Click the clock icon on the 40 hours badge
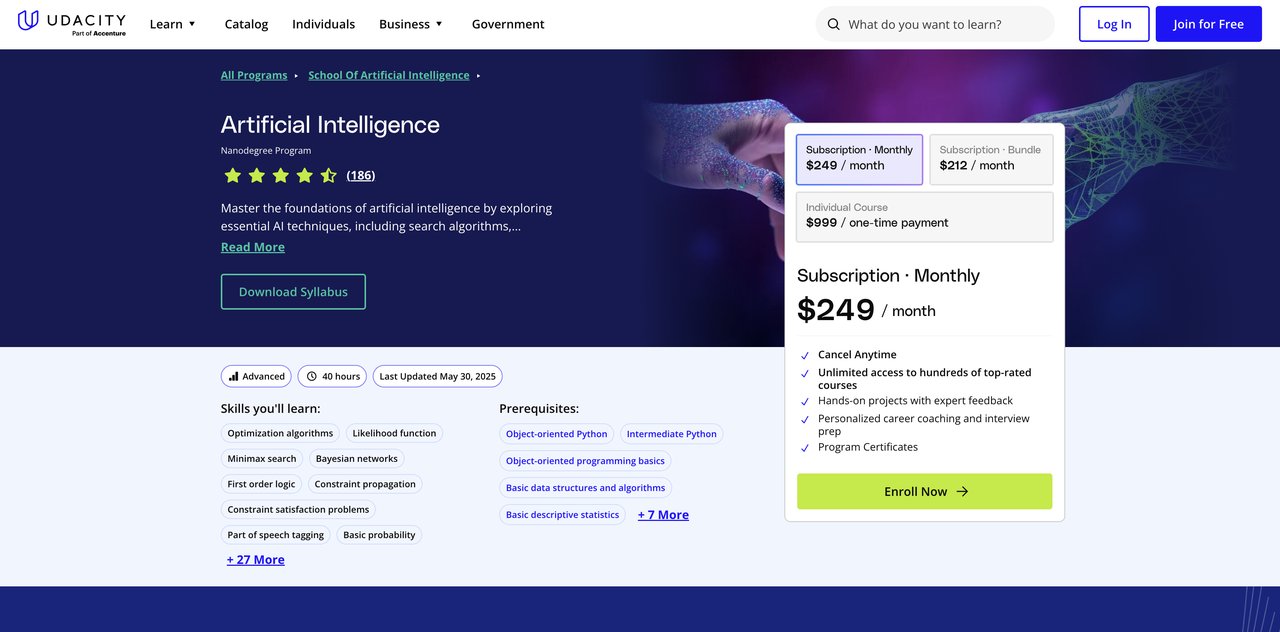The width and height of the screenshot is (1280, 632). click(x=310, y=376)
